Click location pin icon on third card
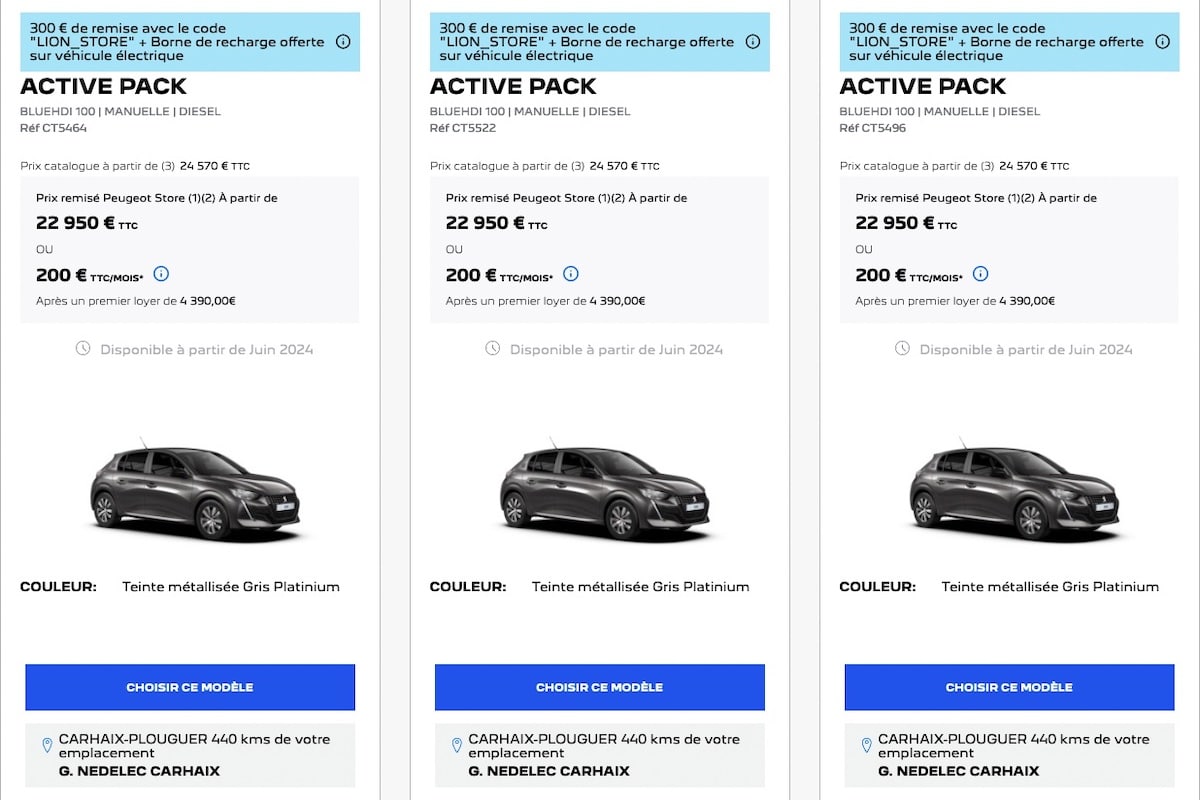The image size is (1200, 800). pyautogui.click(x=866, y=746)
